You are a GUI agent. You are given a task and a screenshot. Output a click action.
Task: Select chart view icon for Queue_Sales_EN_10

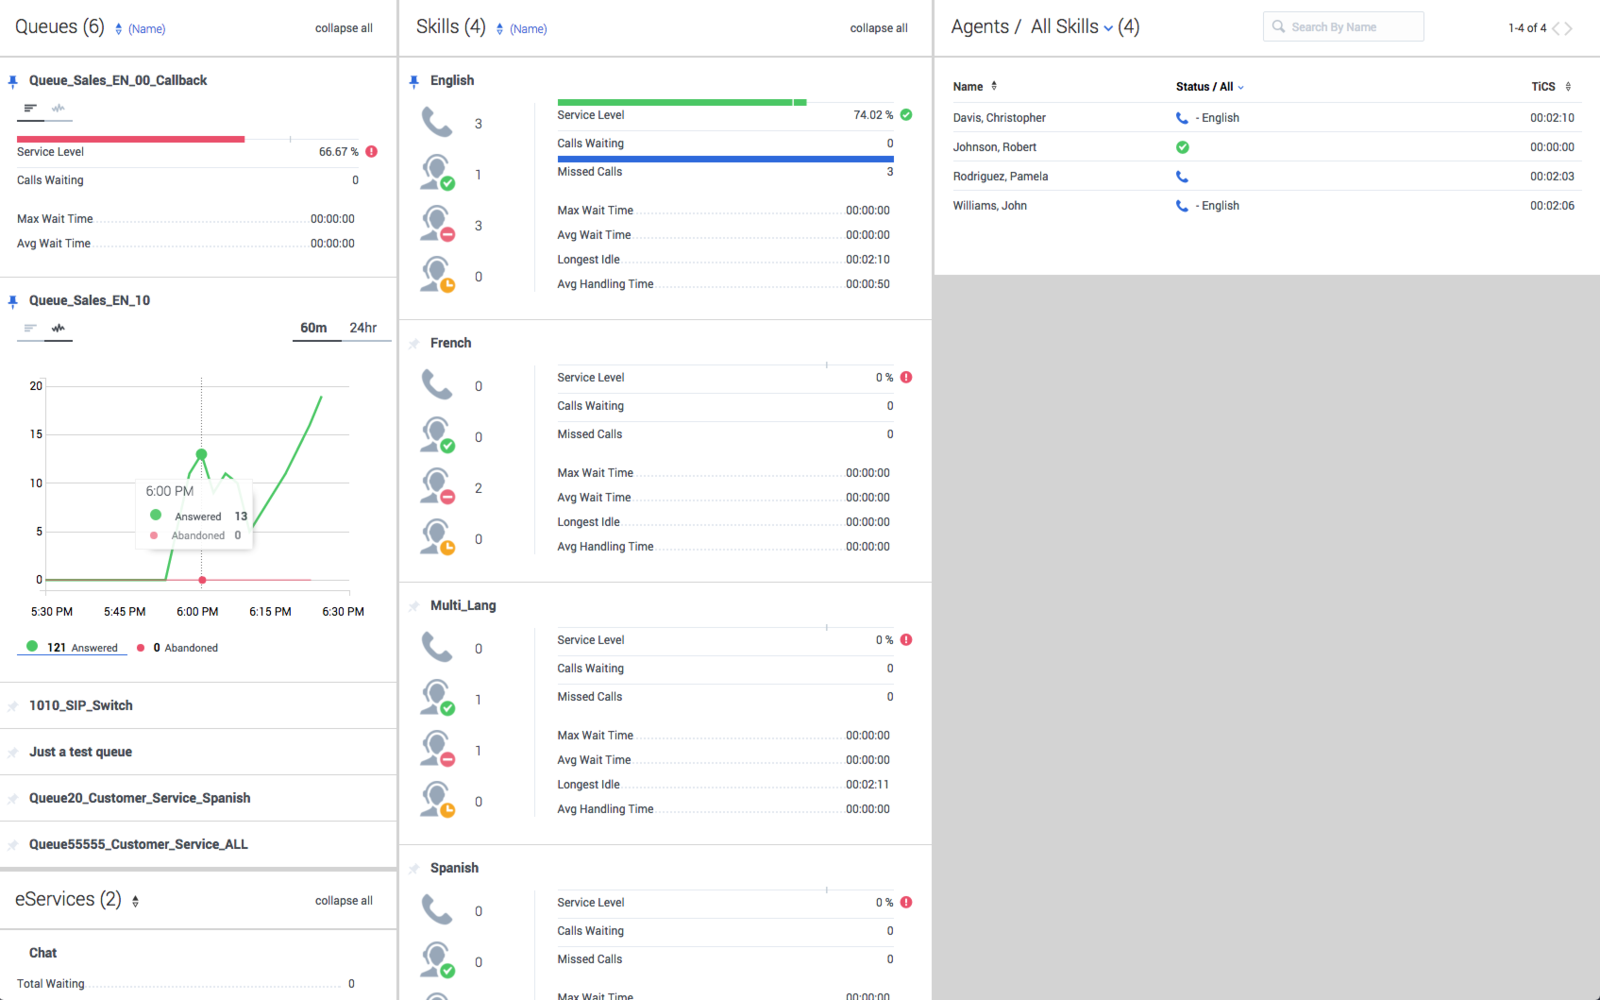(58, 328)
